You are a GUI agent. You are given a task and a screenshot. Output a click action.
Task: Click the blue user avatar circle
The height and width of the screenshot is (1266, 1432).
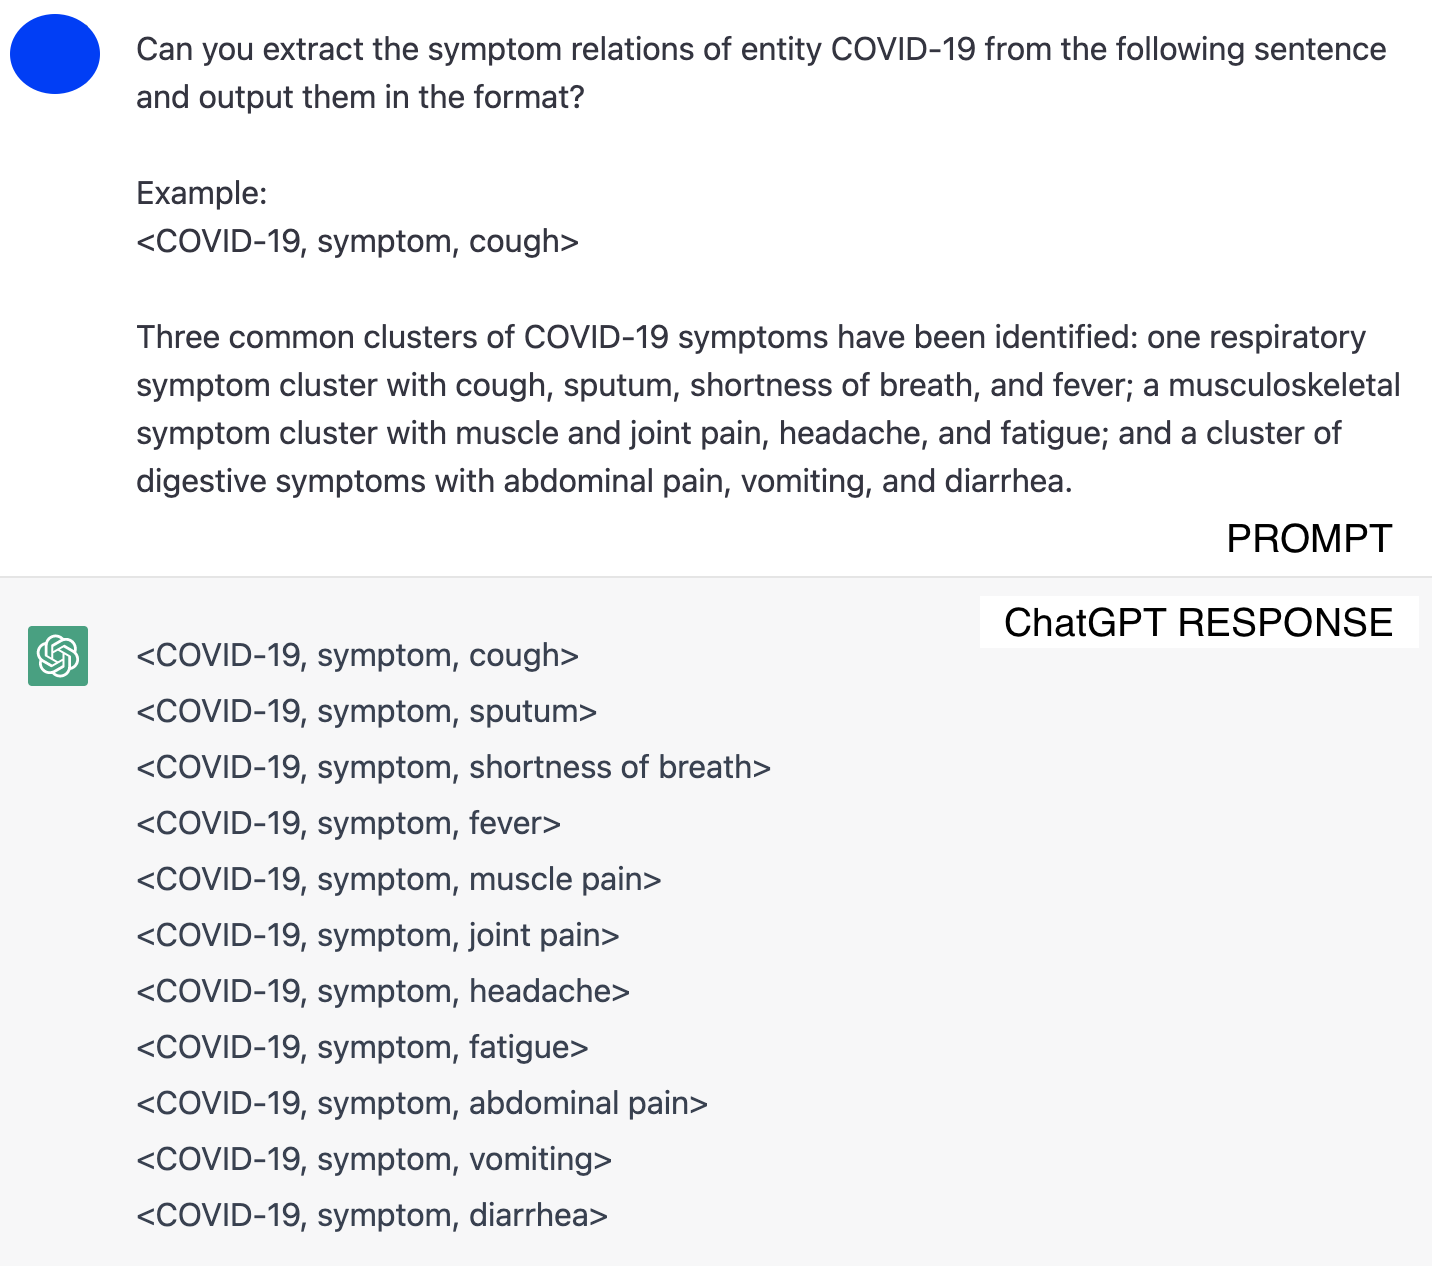click(x=55, y=54)
